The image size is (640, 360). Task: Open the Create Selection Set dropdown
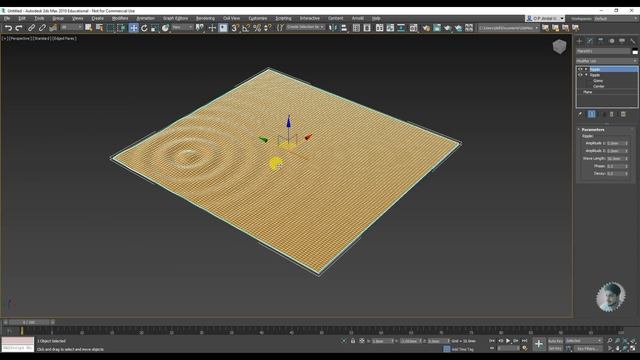[x=305, y=27]
